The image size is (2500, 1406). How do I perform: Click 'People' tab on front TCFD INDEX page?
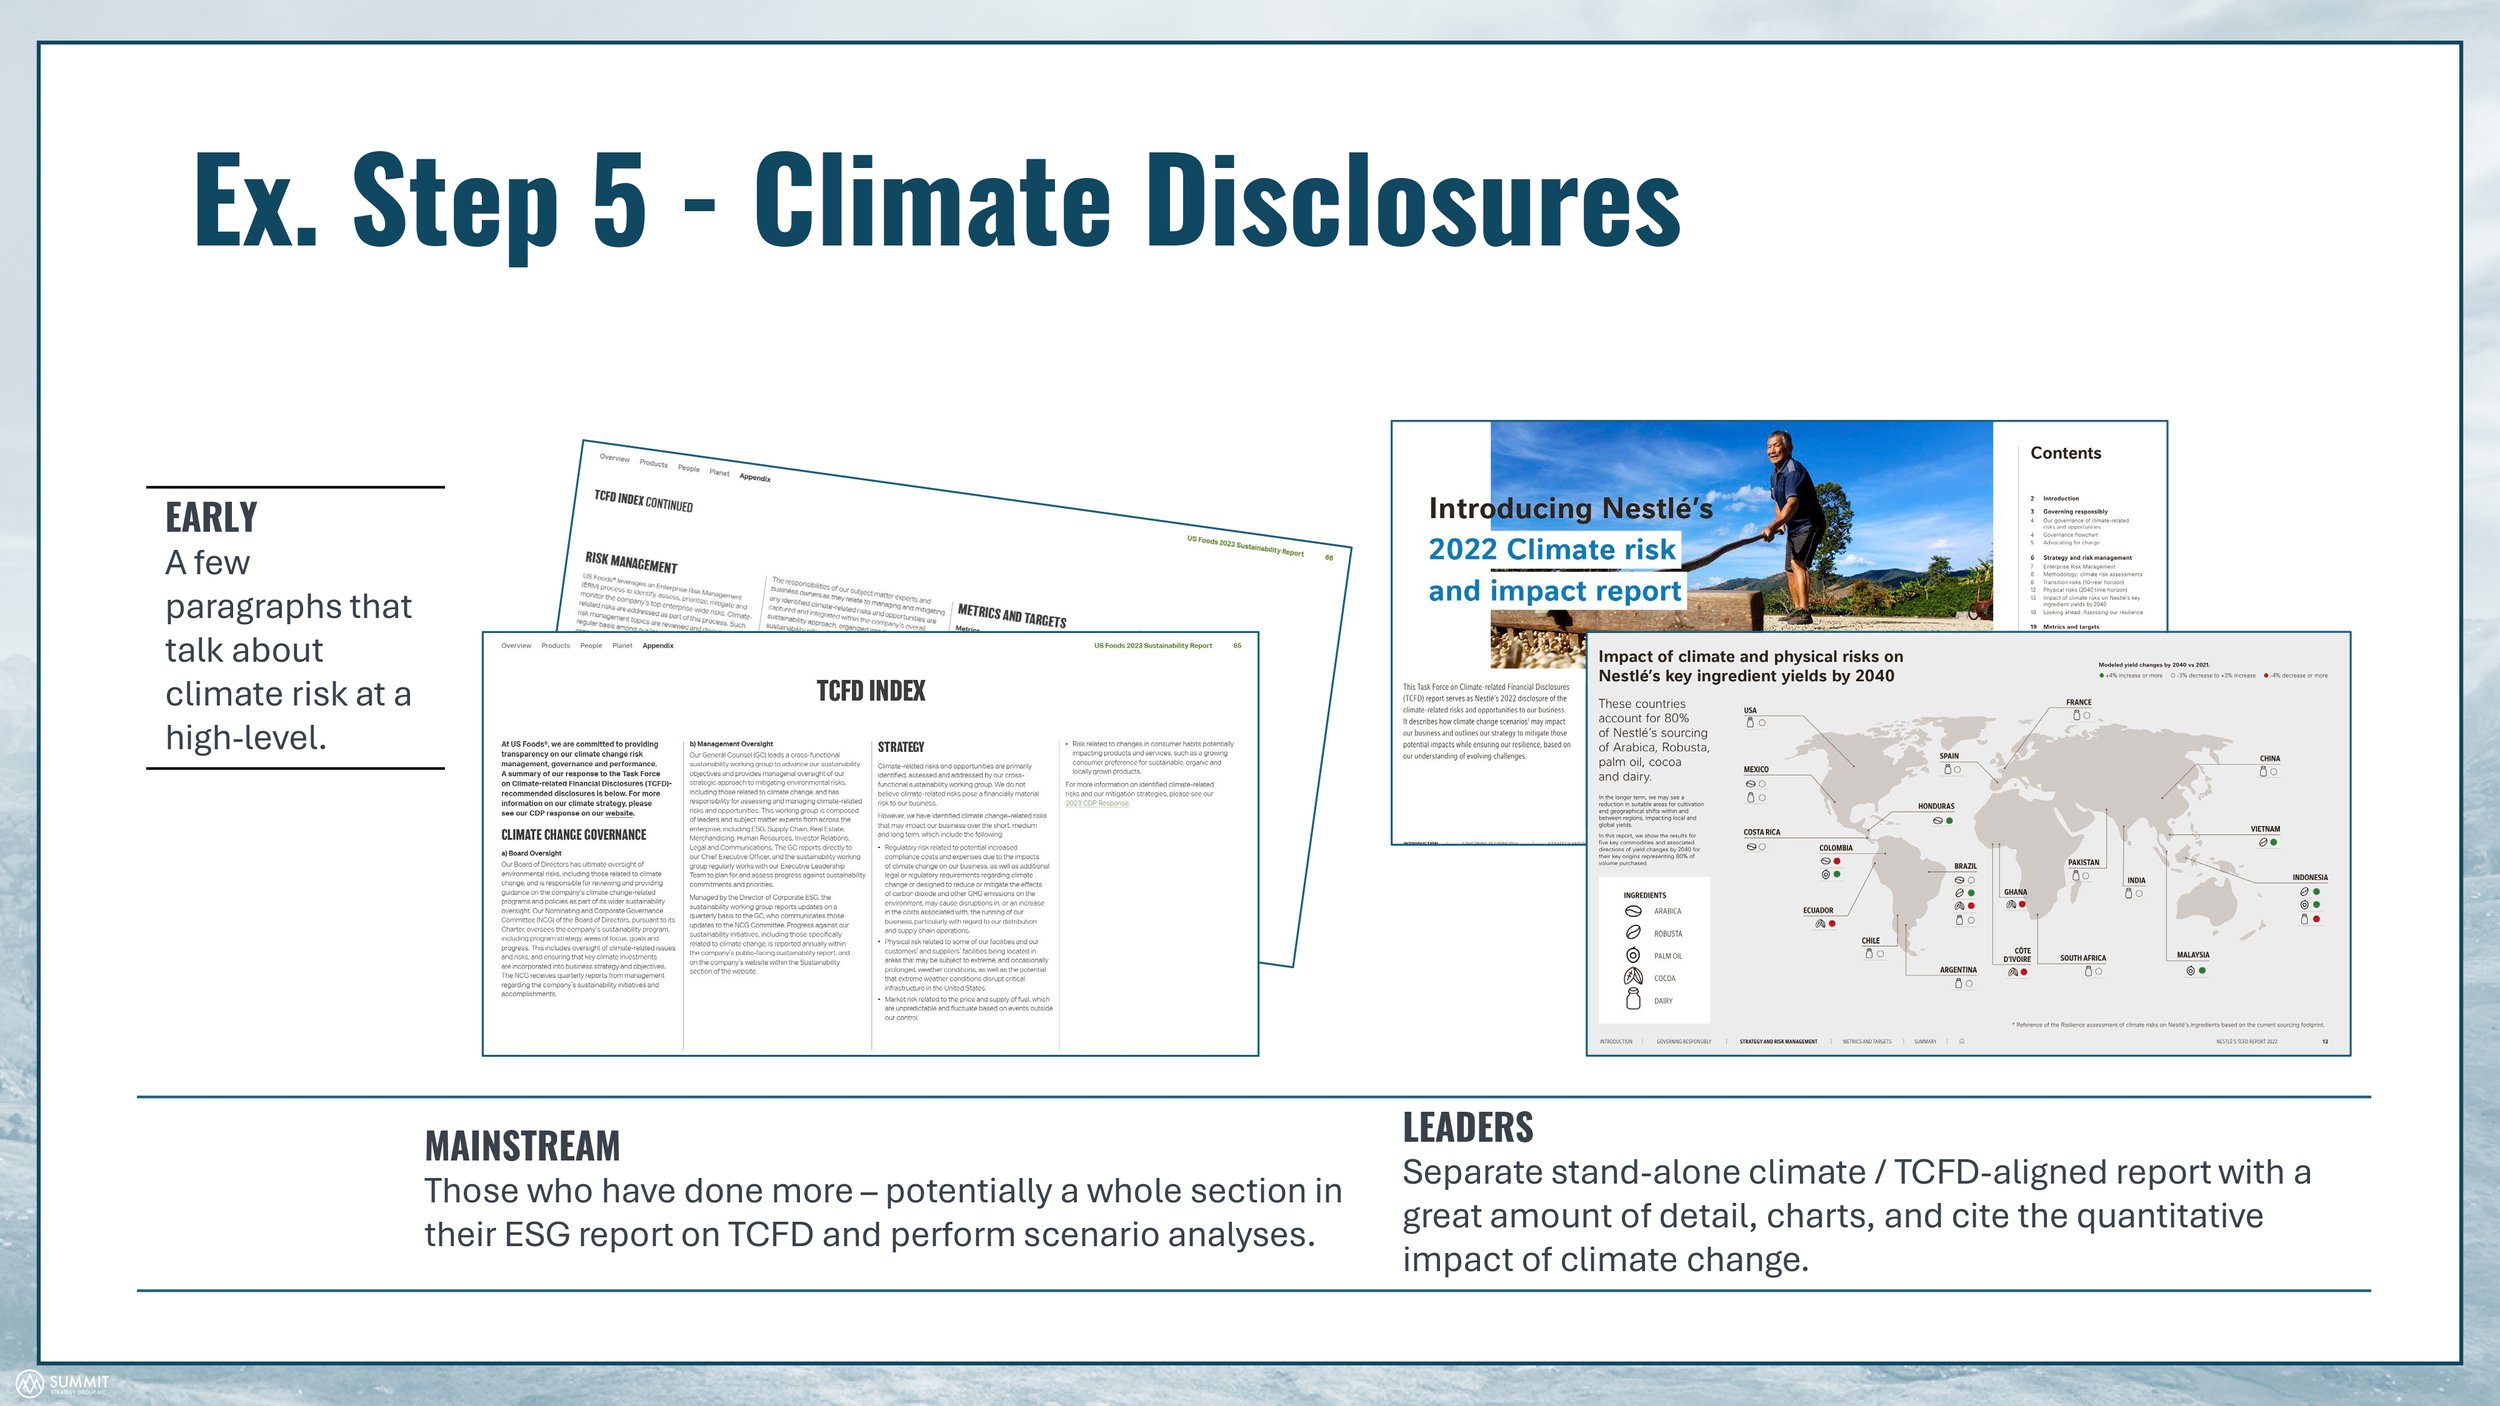point(591,646)
